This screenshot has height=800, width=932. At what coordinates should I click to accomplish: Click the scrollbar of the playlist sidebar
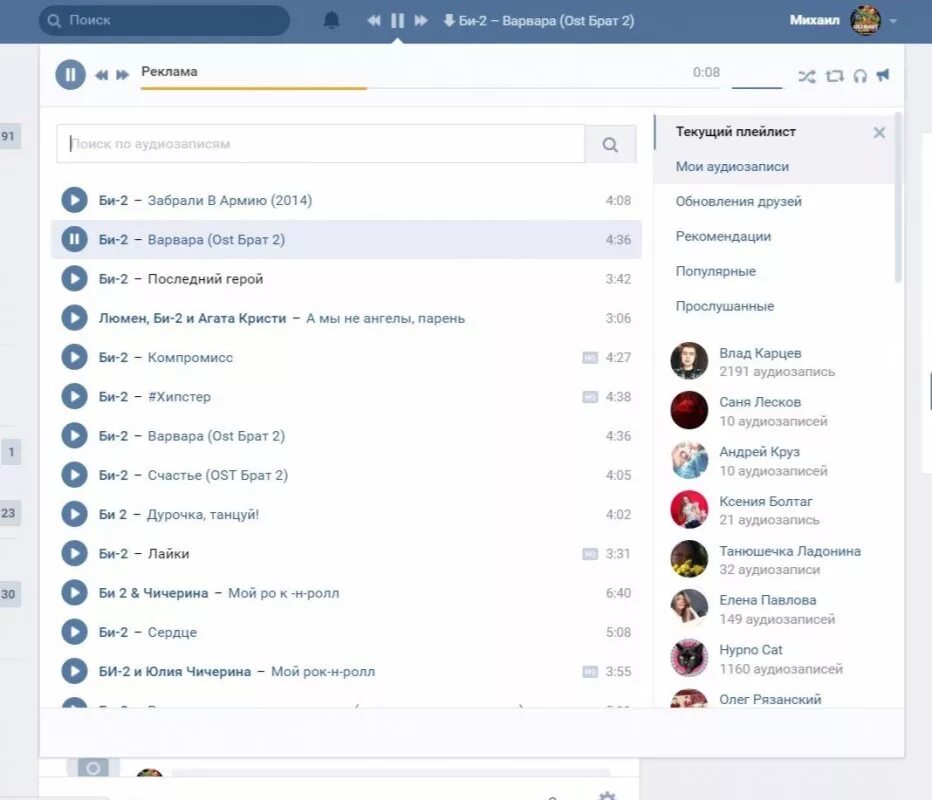(x=898, y=198)
